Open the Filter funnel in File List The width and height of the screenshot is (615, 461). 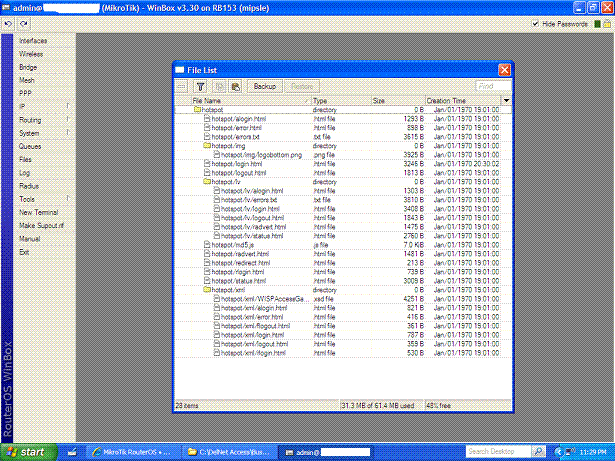(200, 86)
